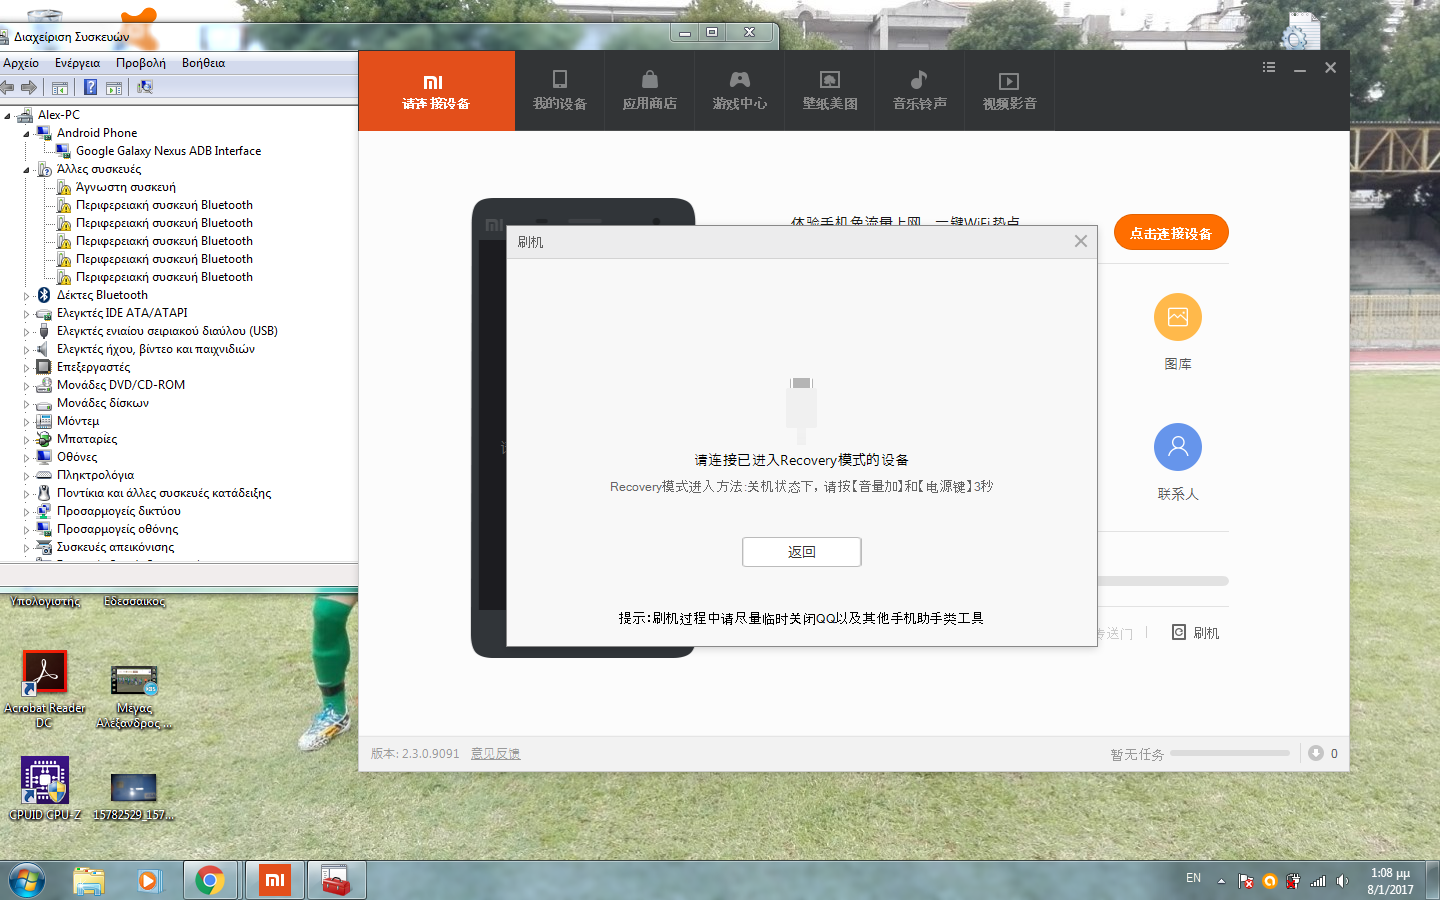Expand the Δέκτες Bluetooth tree node
Image resolution: width=1440 pixels, height=900 pixels.
[27, 296]
